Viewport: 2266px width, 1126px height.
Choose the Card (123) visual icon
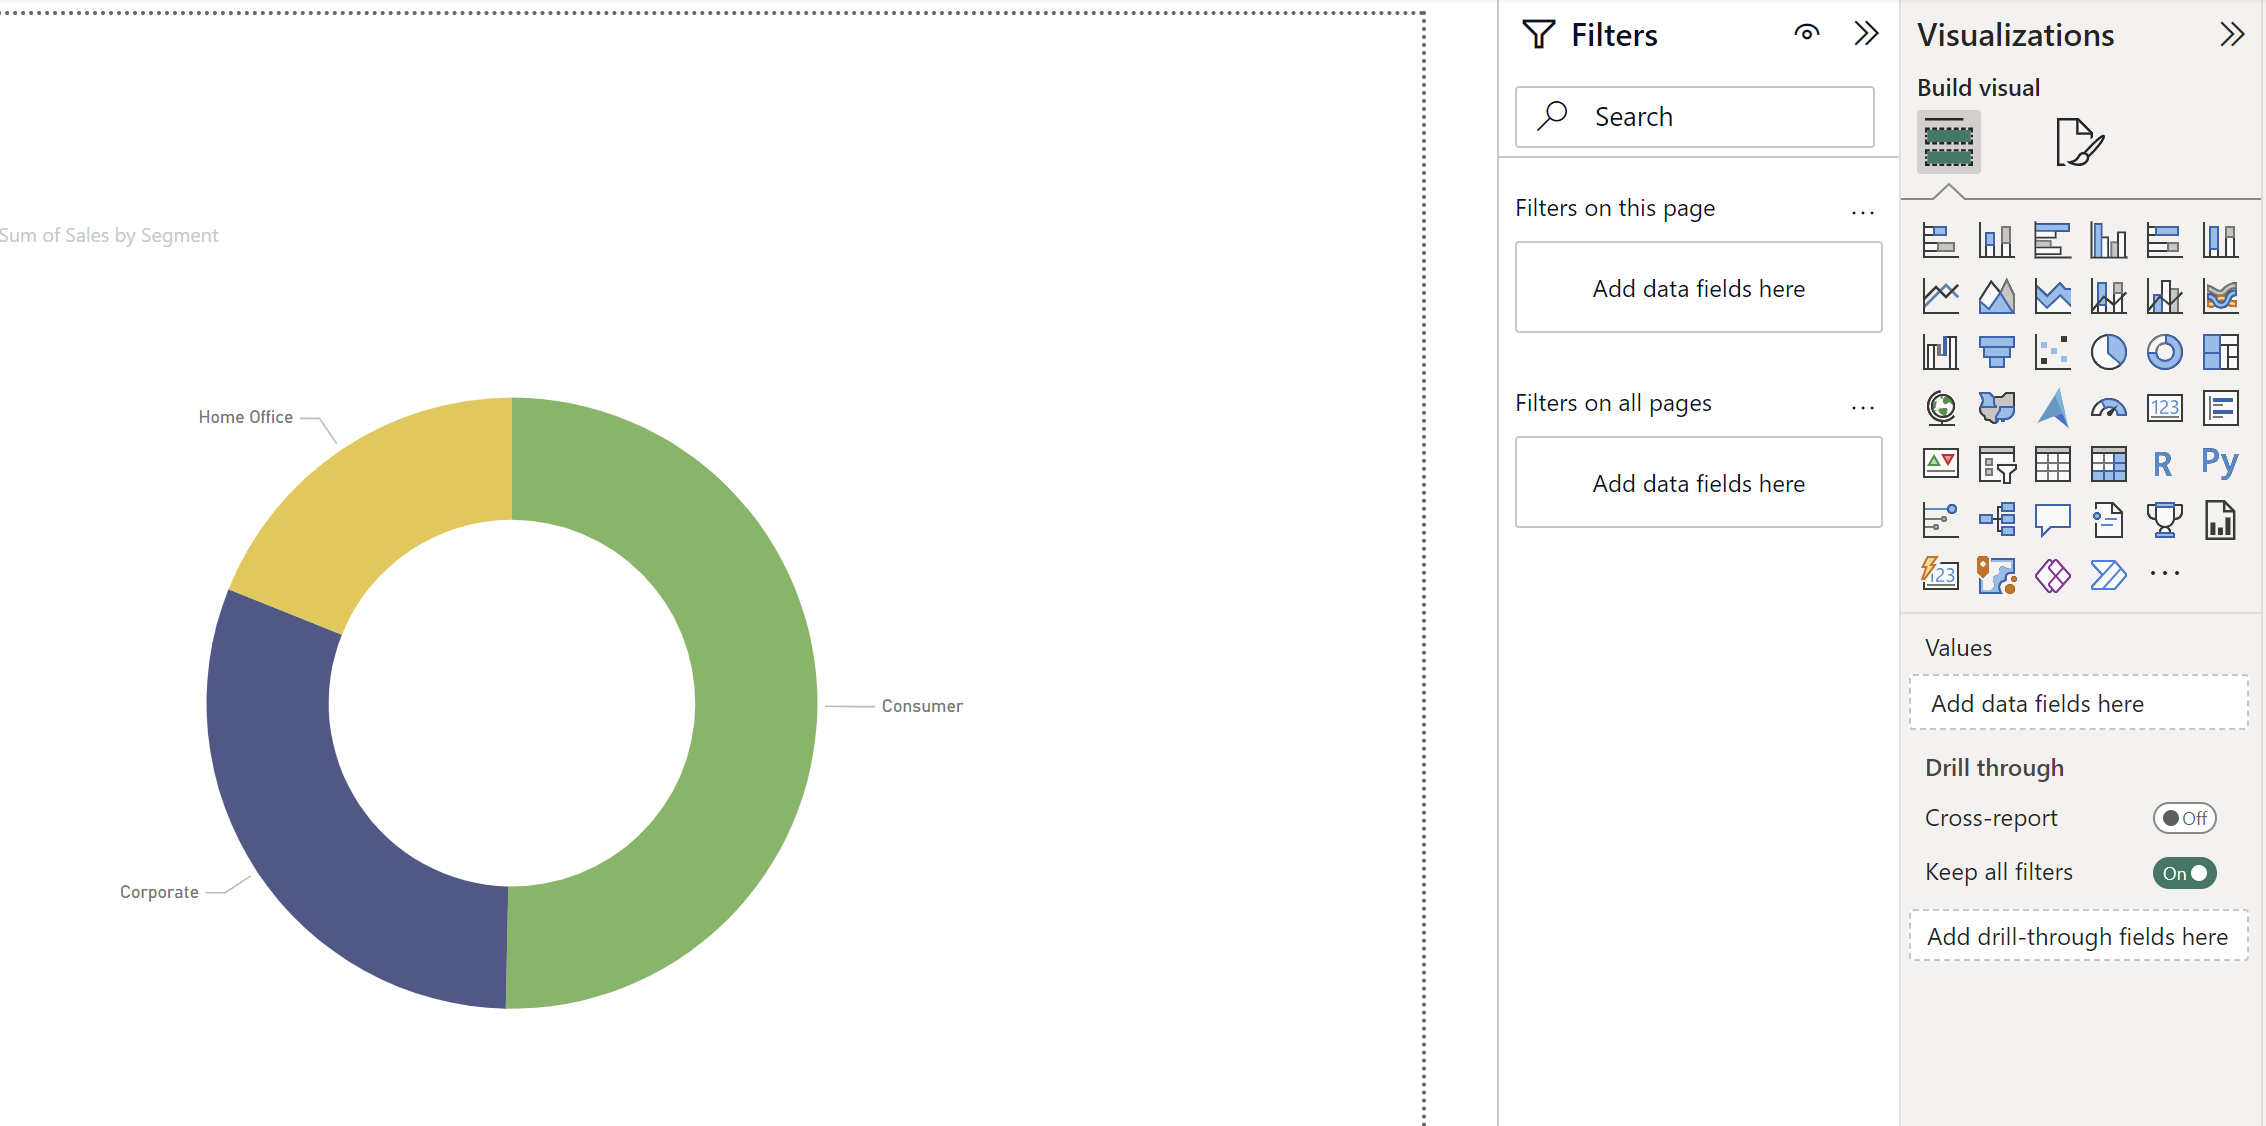click(x=2164, y=408)
